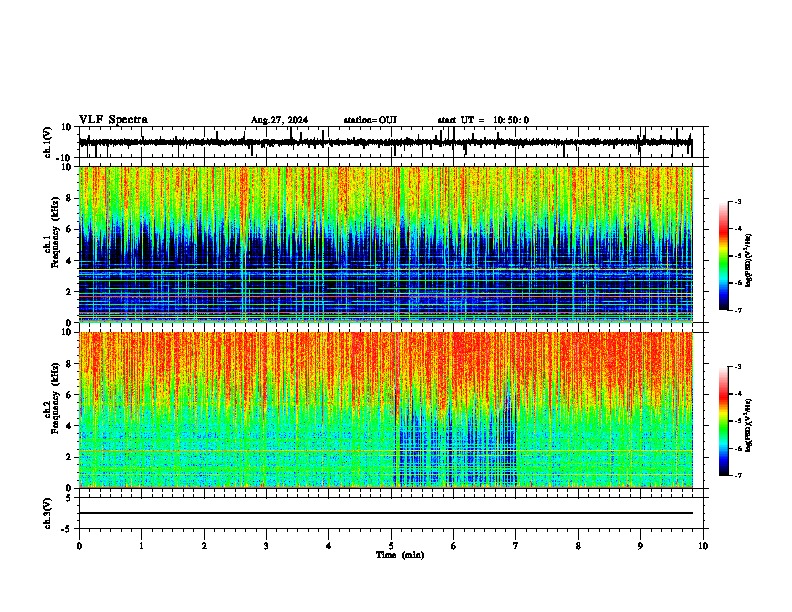Click the time axis tick label "3"
The image size is (792, 612).
point(266,546)
